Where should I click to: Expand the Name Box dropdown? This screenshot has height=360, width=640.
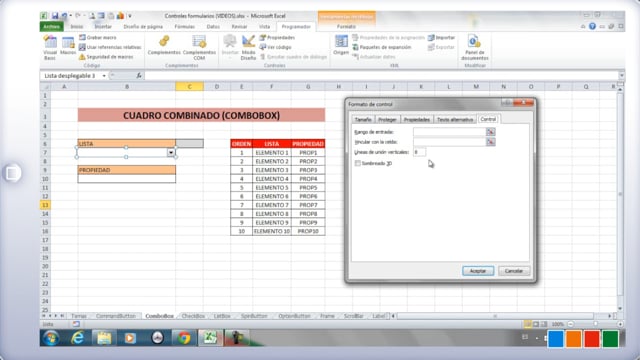tap(104, 76)
